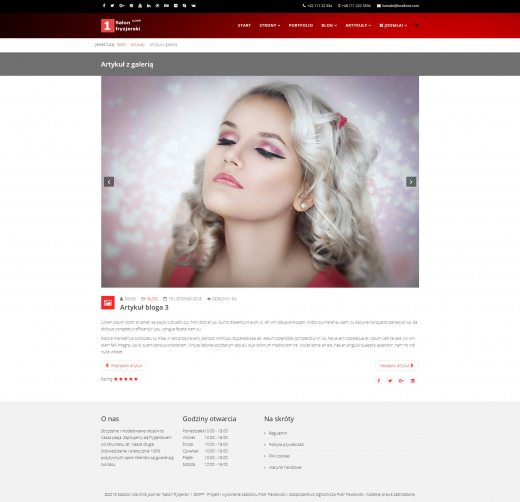Open the START menu item

click(x=244, y=25)
